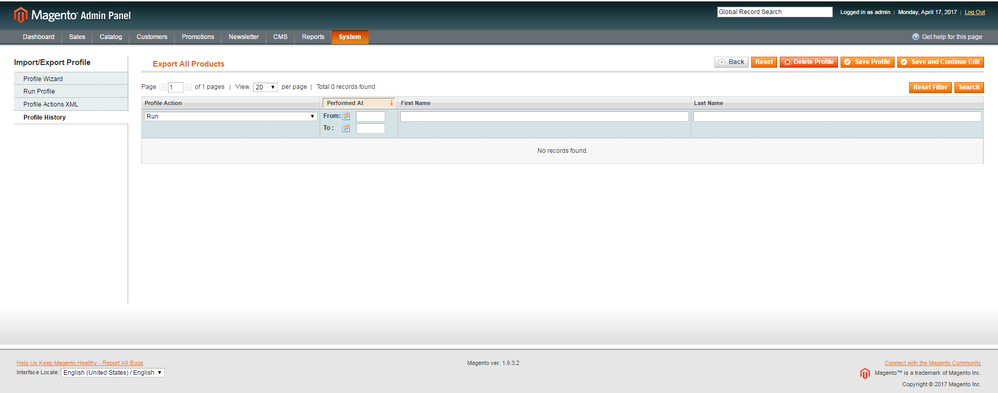
Task: Switch to the Profile Actions XML tab
Action: pos(71,104)
